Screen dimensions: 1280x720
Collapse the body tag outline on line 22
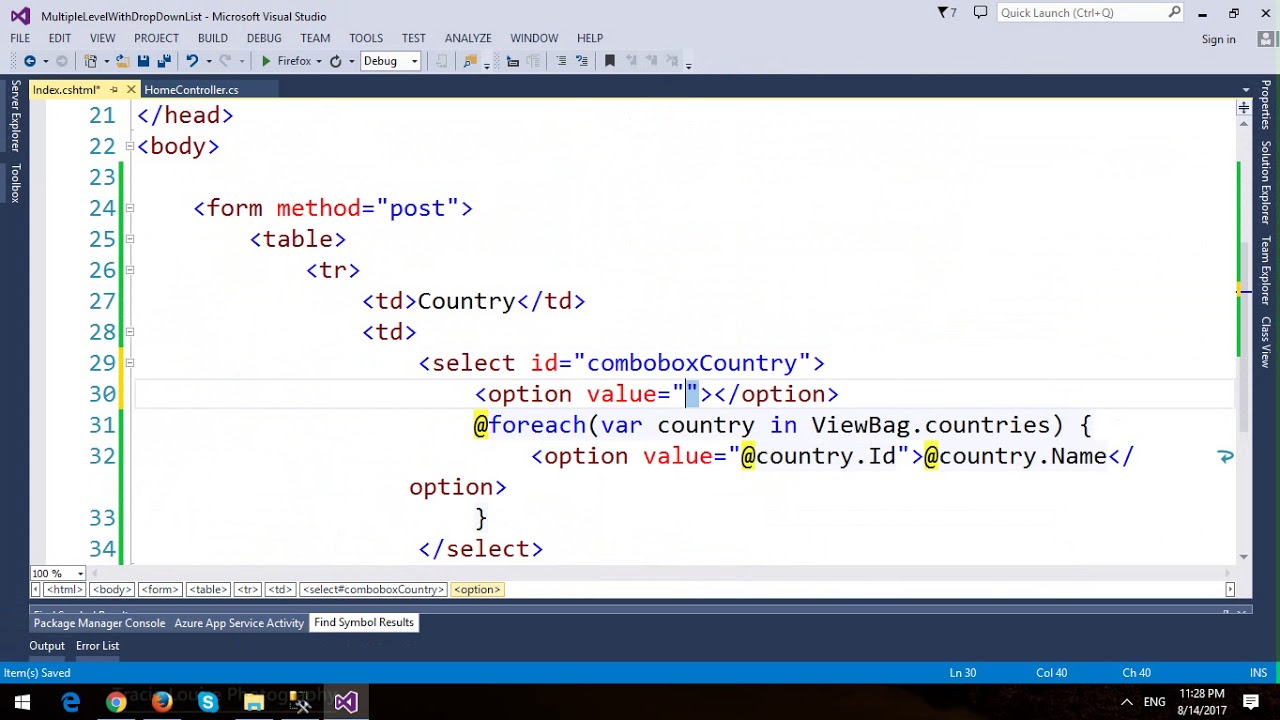130,146
